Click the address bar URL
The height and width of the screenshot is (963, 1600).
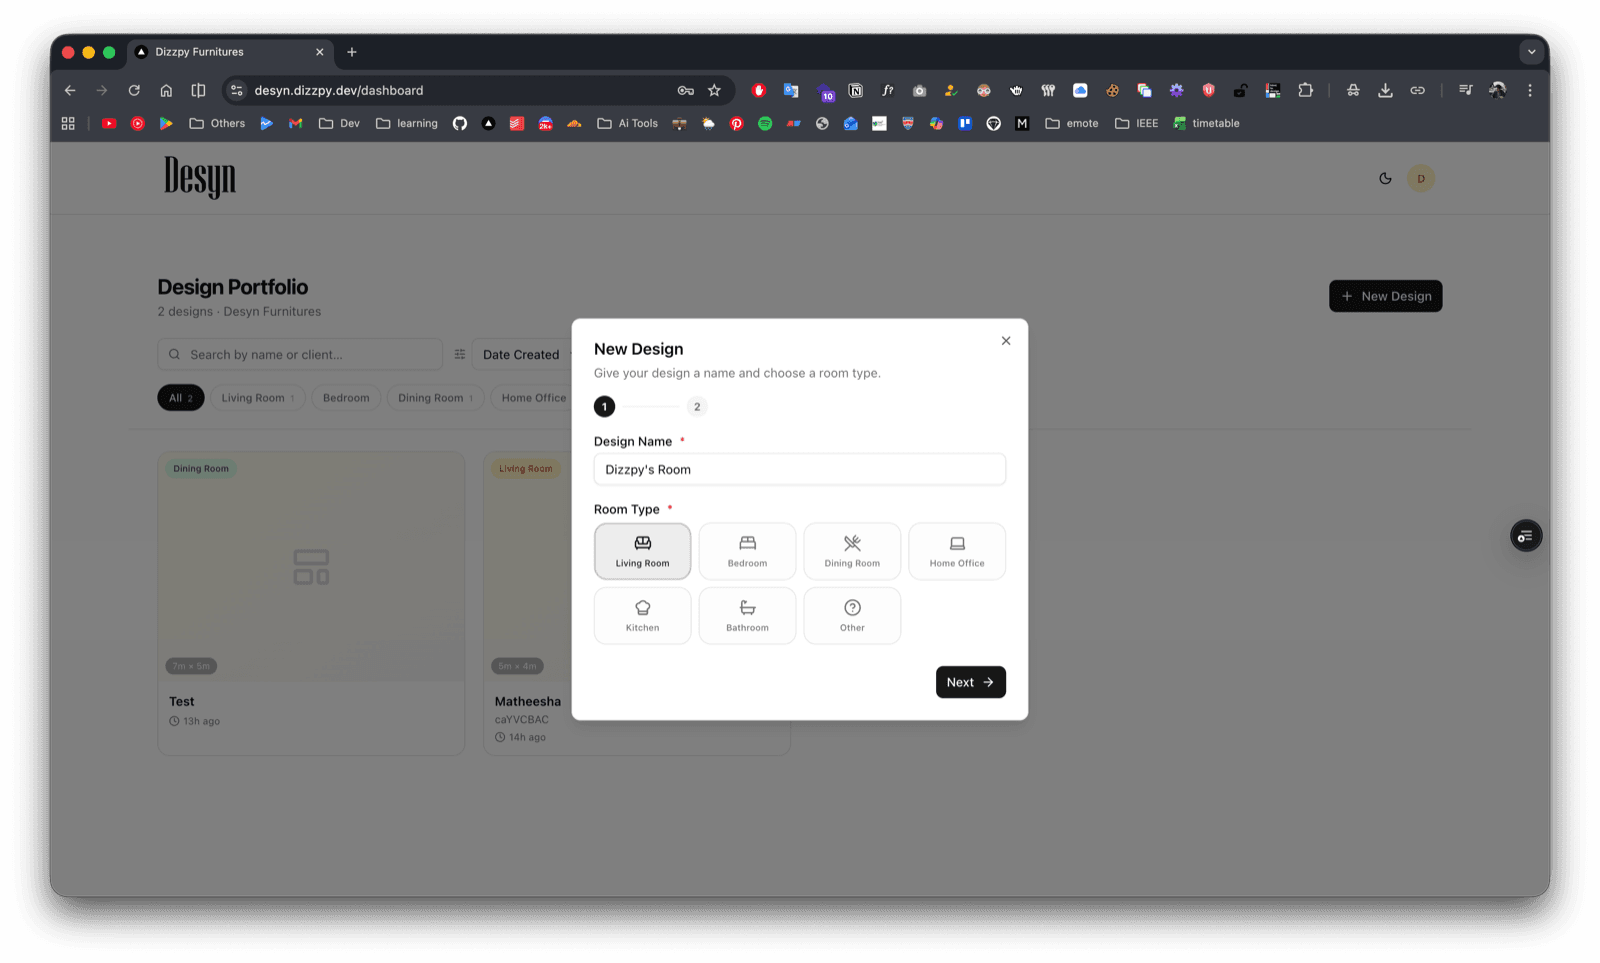(338, 90)
